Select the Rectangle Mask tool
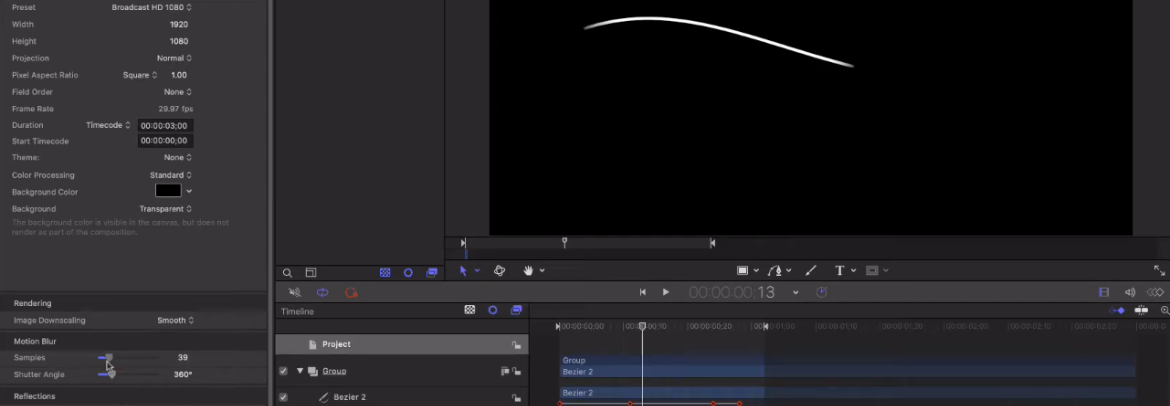Image resolution: width=1170 pixels, height=406 pixels. click(872, 271)
